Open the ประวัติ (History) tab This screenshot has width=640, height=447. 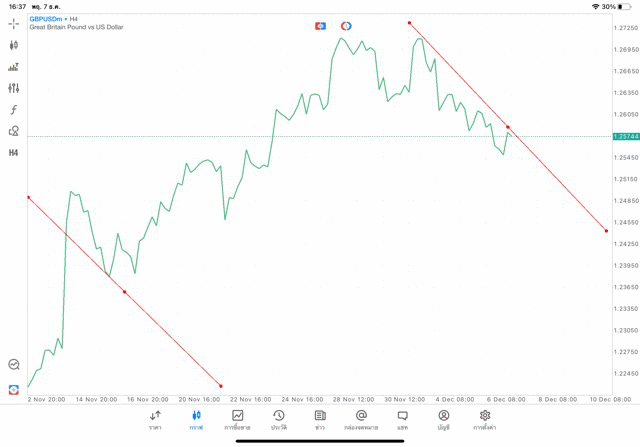tap(278, 419)
